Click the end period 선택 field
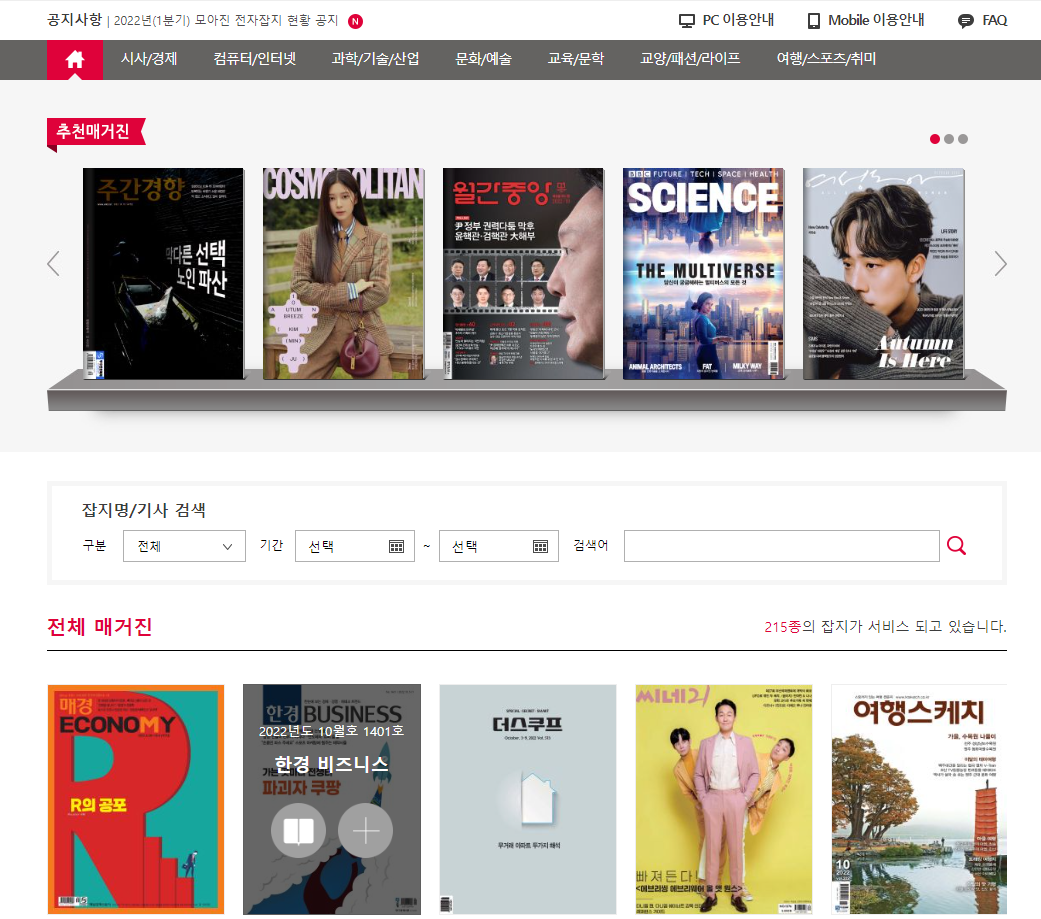This screenshot has width=1041, height=919. (x=499, y=546)
